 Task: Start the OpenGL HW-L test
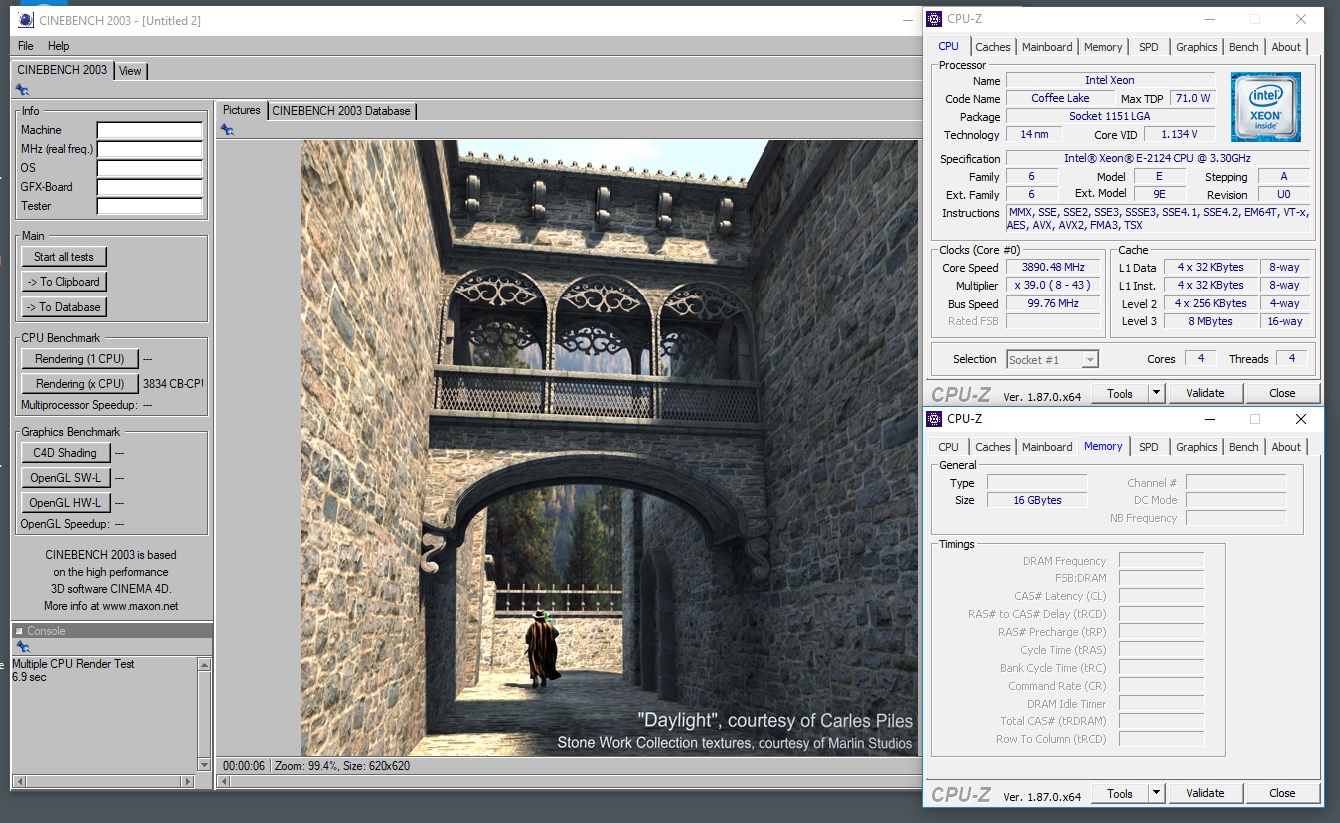(65, 503)
